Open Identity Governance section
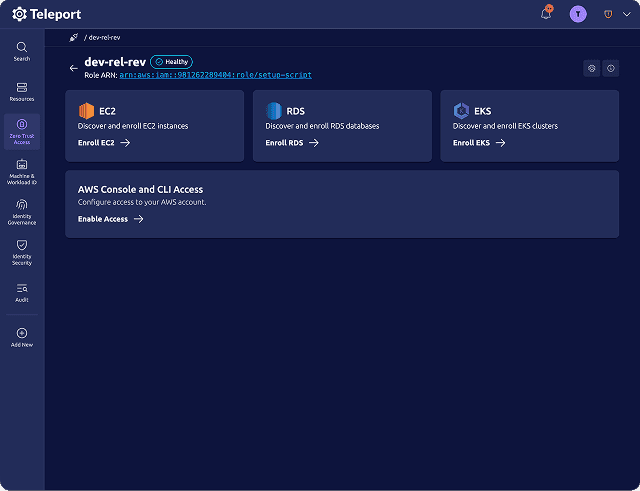The width and height of the screenshot is (640, 491). click(x=22, y=212)
